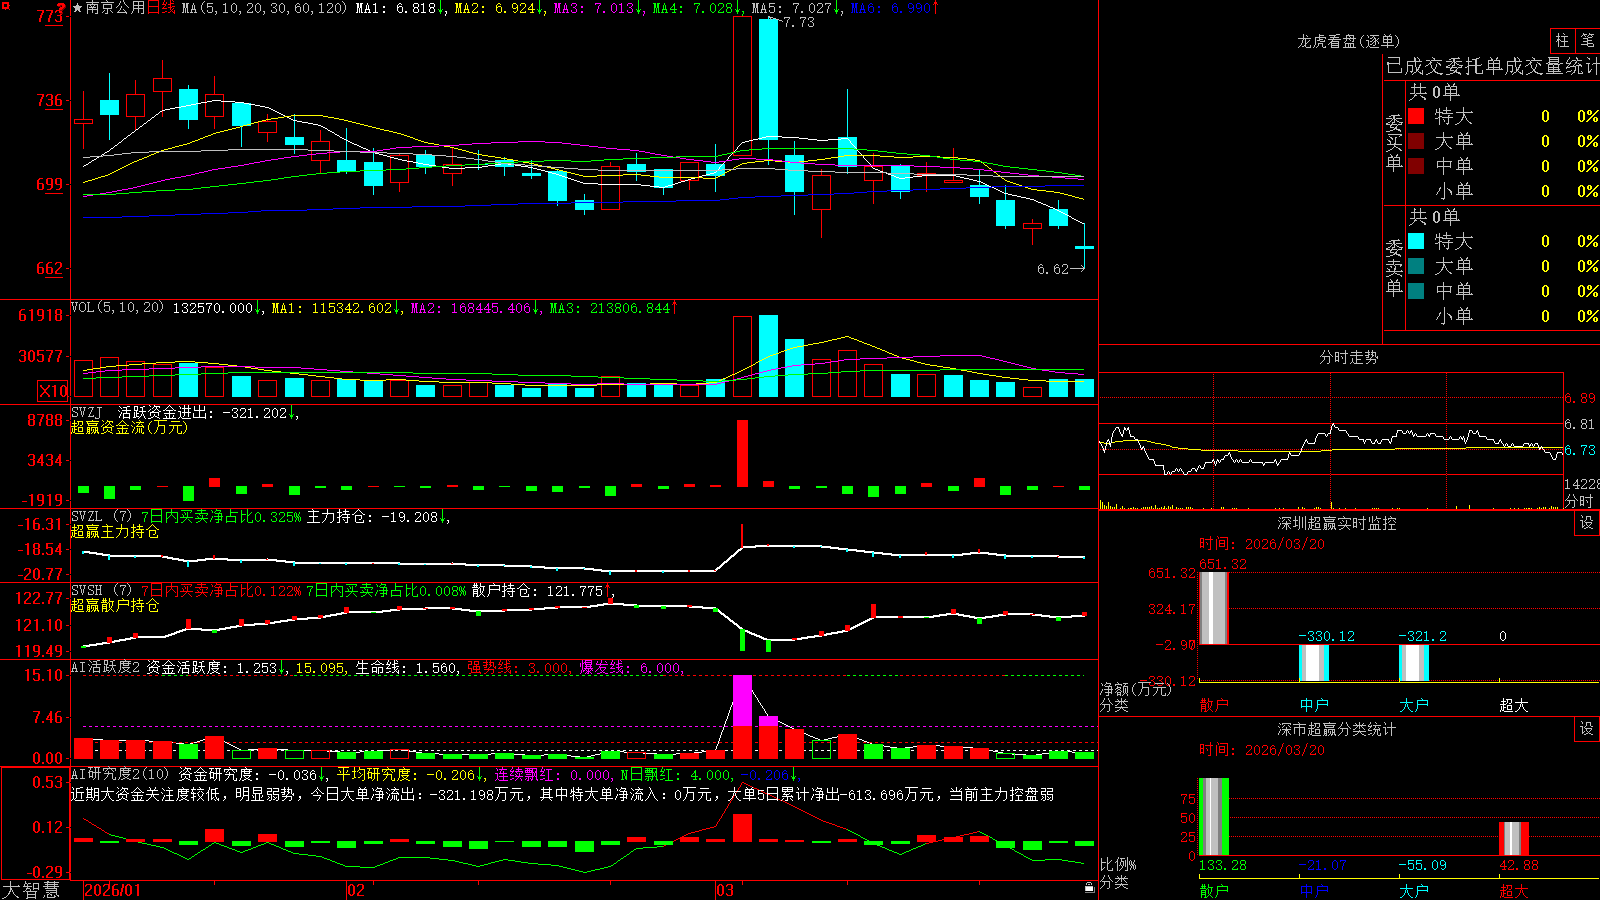Click the 超赢主力持仓 label
Image resolution: width=1600 pixels, height=900 pixels.
[115, 531]
